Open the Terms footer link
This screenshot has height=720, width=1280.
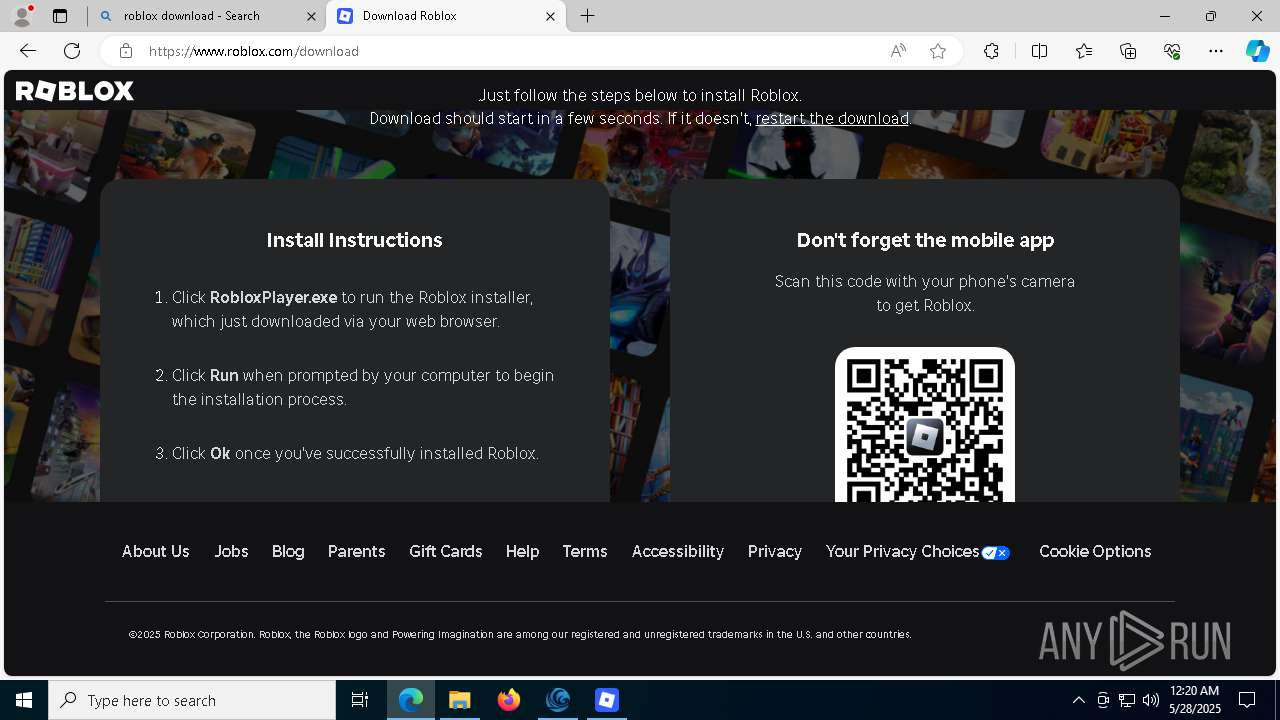point(585,551)
